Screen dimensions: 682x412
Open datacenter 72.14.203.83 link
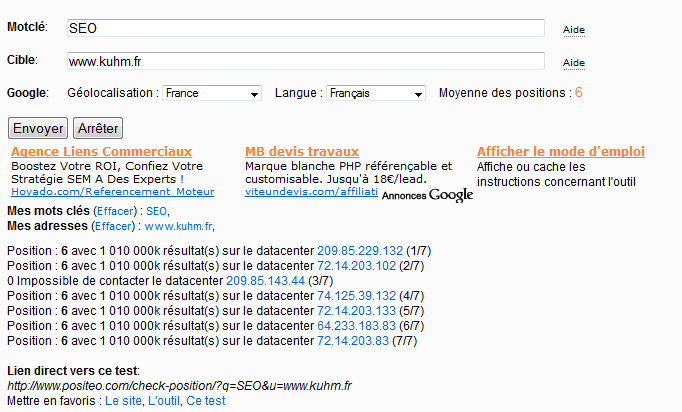[x=353, y=341]
